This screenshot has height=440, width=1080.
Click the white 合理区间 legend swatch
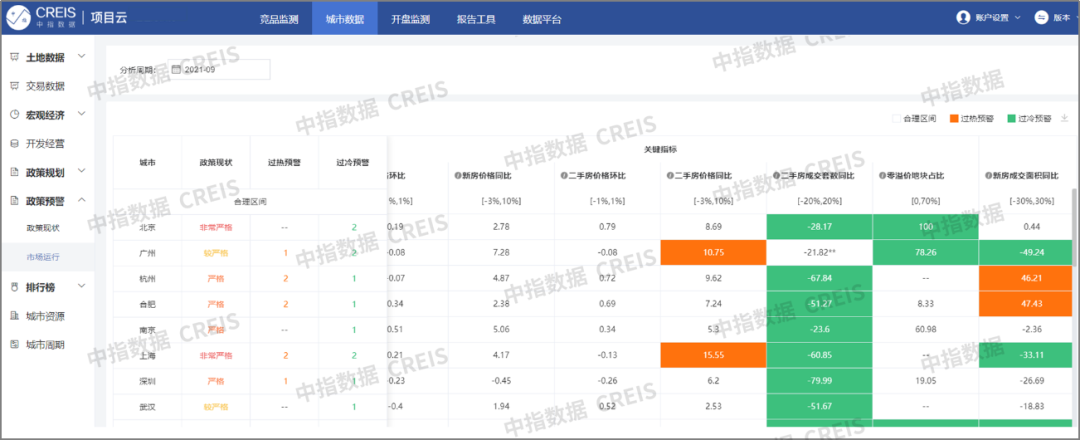[x=896, y=118]
